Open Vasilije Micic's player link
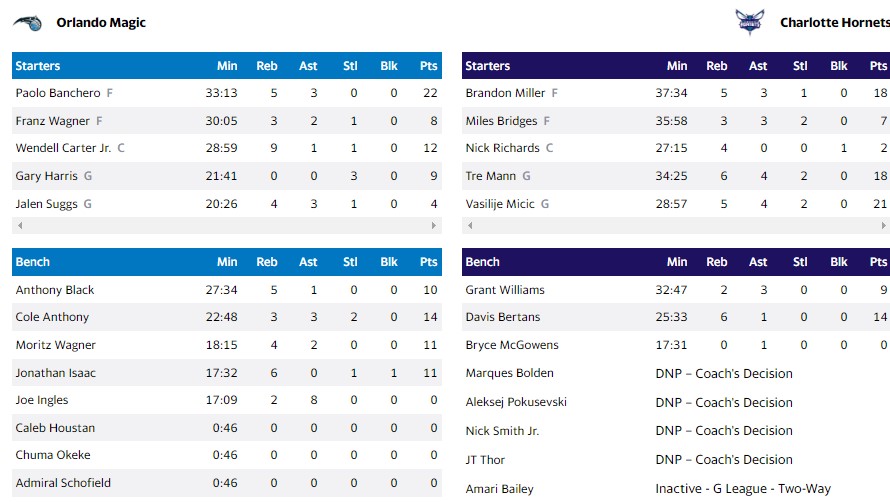The height and width of the screenshot is (502, 890). point(501,203)
